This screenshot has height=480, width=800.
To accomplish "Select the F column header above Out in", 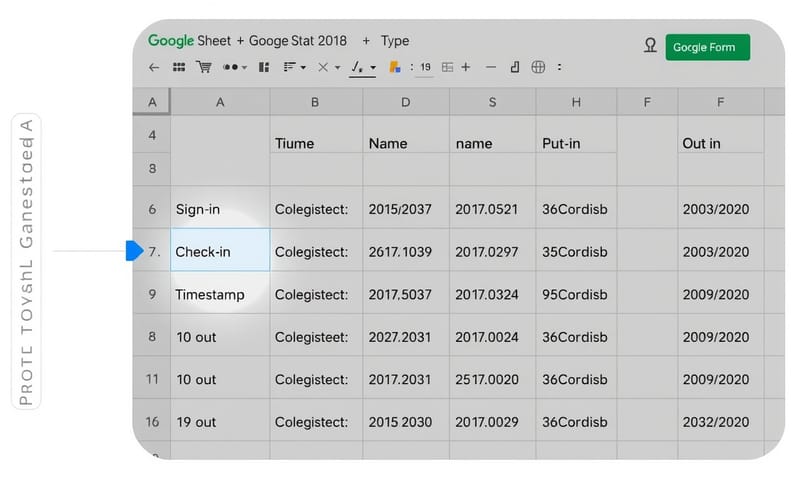I will pos(720,102).
